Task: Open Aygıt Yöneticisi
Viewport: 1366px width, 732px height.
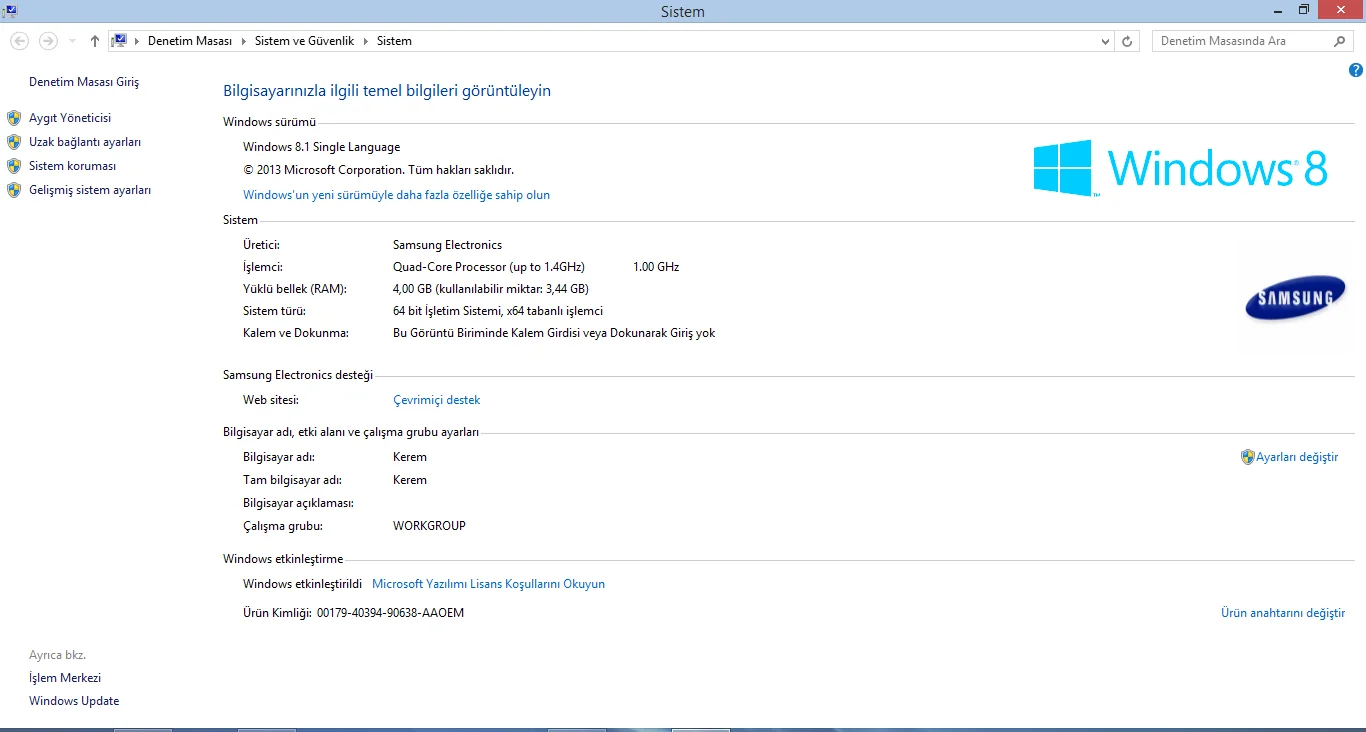Action: point(70,118)
